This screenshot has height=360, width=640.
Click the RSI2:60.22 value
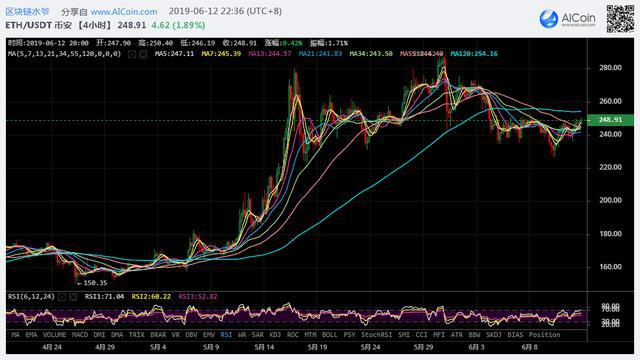tap(151, 297)
